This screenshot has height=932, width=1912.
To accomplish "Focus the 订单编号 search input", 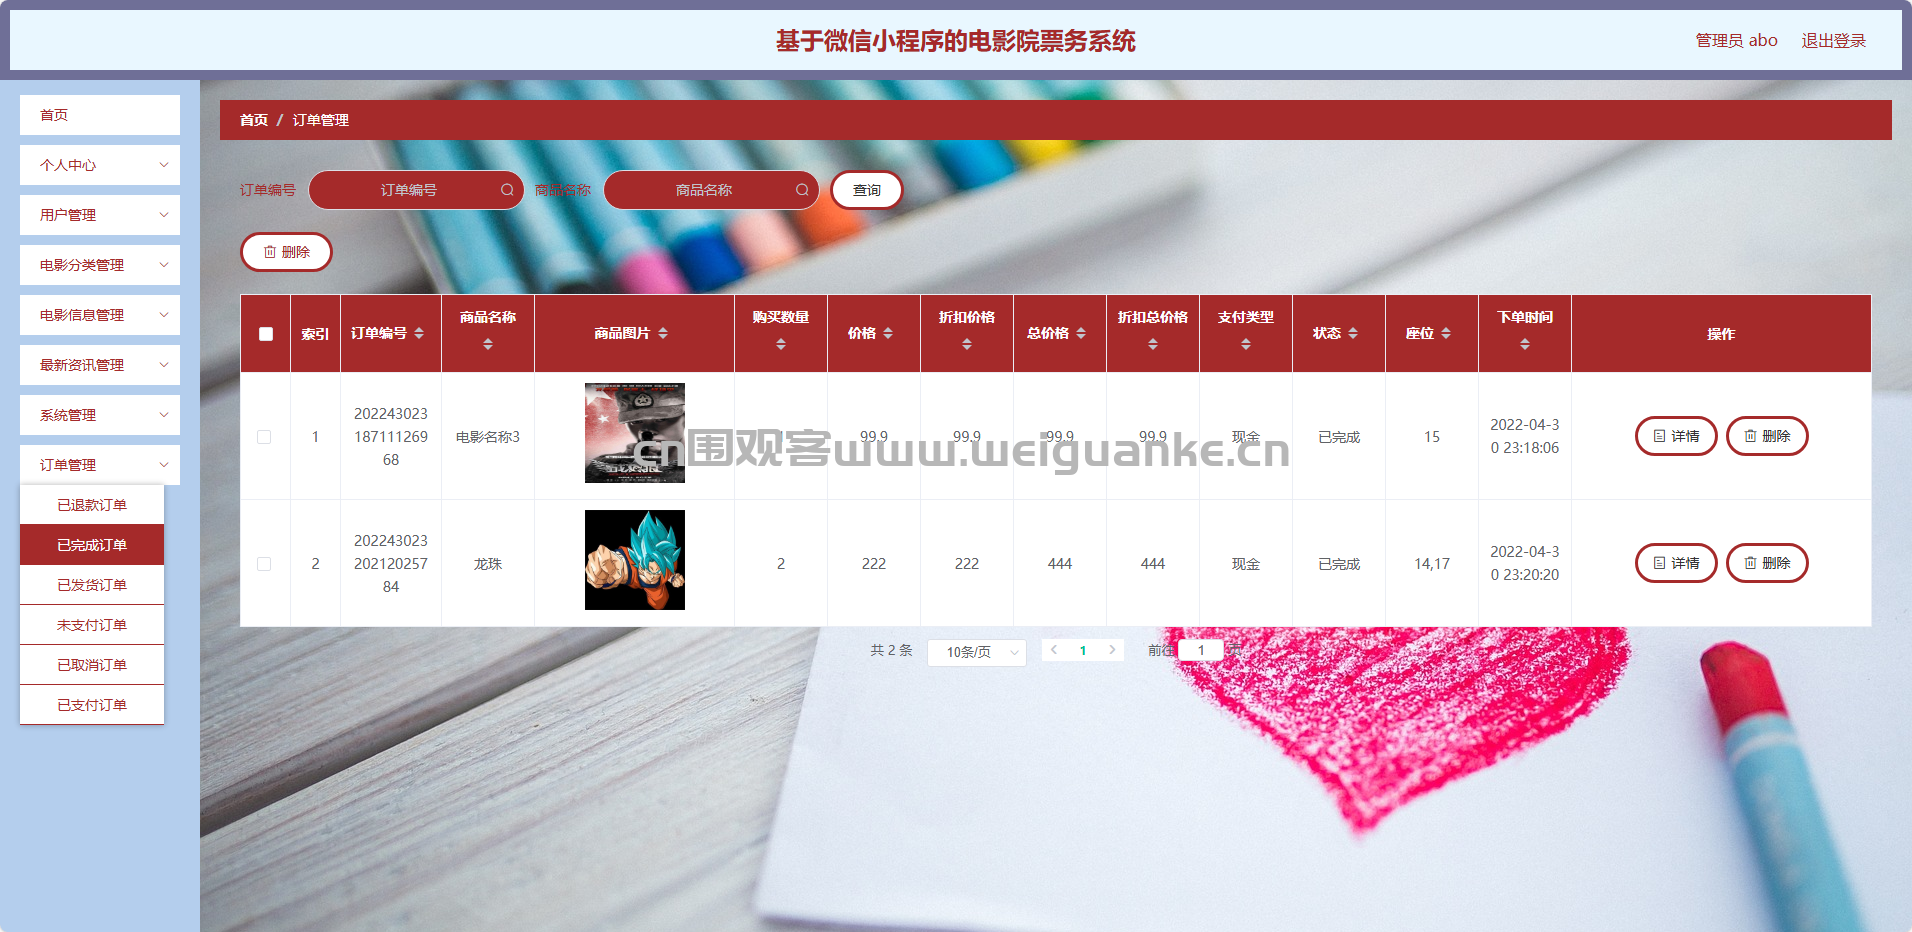I will pyautogui.click(x=416, y=190).
